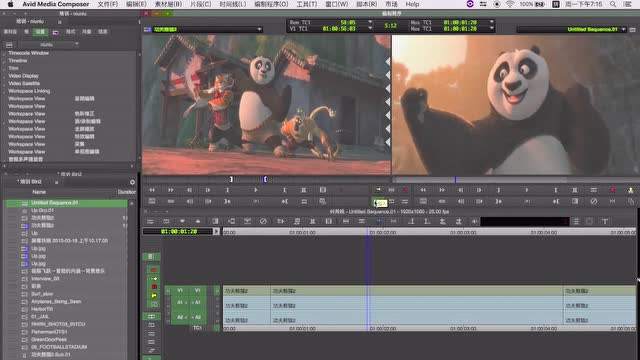Click the timeline timecode ruler at 01:00:03:00
The image size is (640, 360).
(463, 232)
